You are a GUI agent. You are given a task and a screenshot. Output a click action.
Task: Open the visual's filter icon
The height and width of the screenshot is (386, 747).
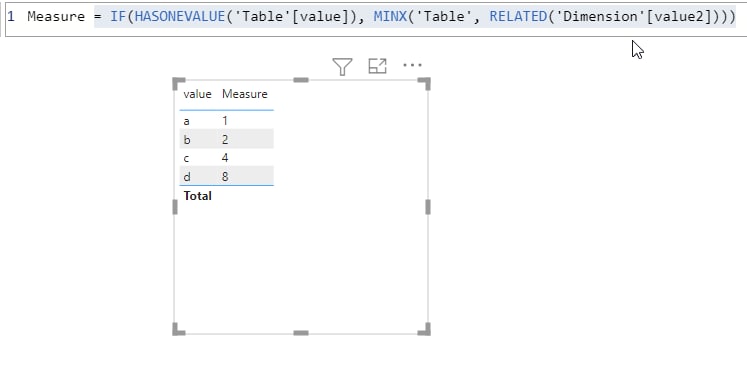coord(342,66)
